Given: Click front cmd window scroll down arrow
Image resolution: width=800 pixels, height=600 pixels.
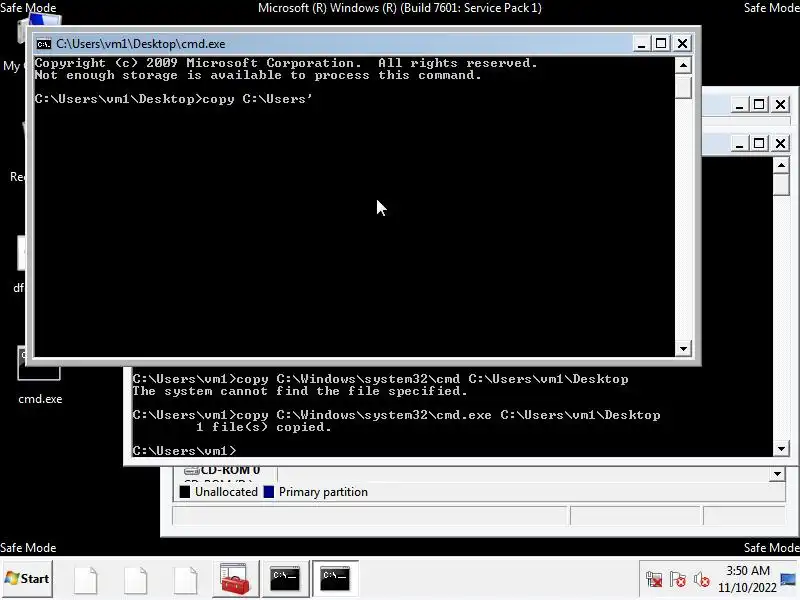Looking at the screenshot, I should coord(683,349).
